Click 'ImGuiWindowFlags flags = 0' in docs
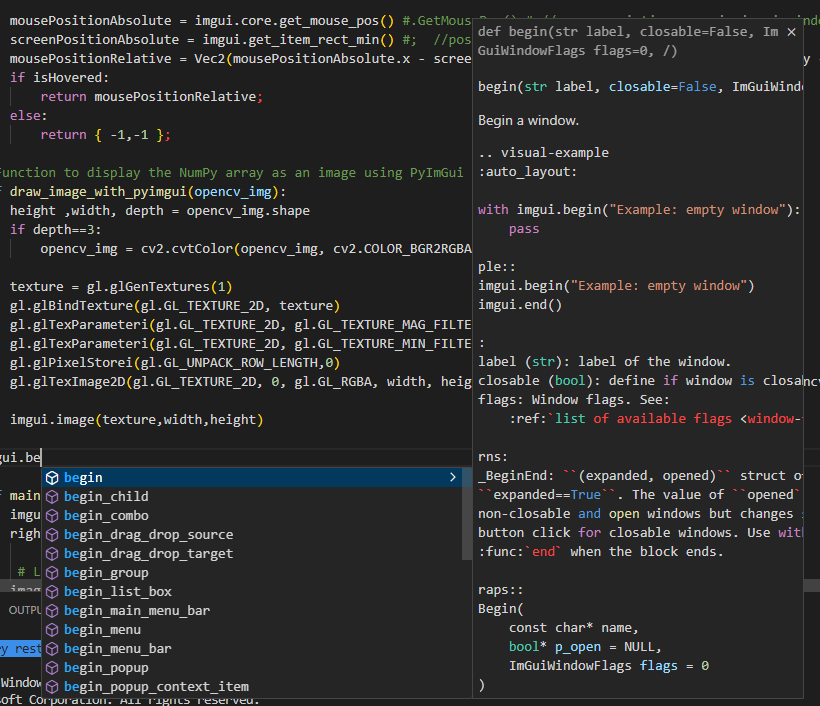The width and height of the screenshot is (820, 706). click(609, 666)
